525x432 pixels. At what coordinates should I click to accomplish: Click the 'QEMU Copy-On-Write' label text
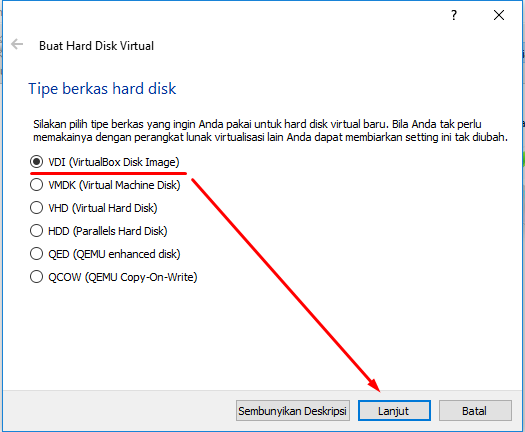pos(141,277)
